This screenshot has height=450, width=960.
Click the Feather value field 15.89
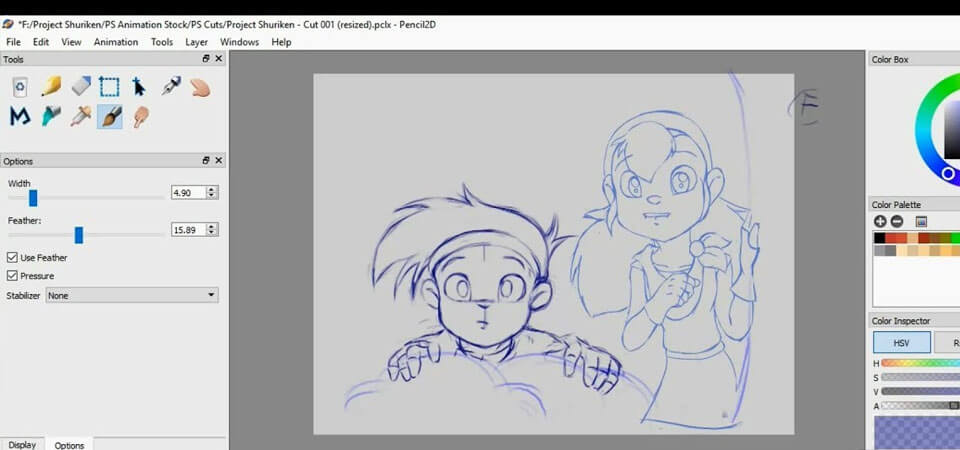click(x=189, y=230)
